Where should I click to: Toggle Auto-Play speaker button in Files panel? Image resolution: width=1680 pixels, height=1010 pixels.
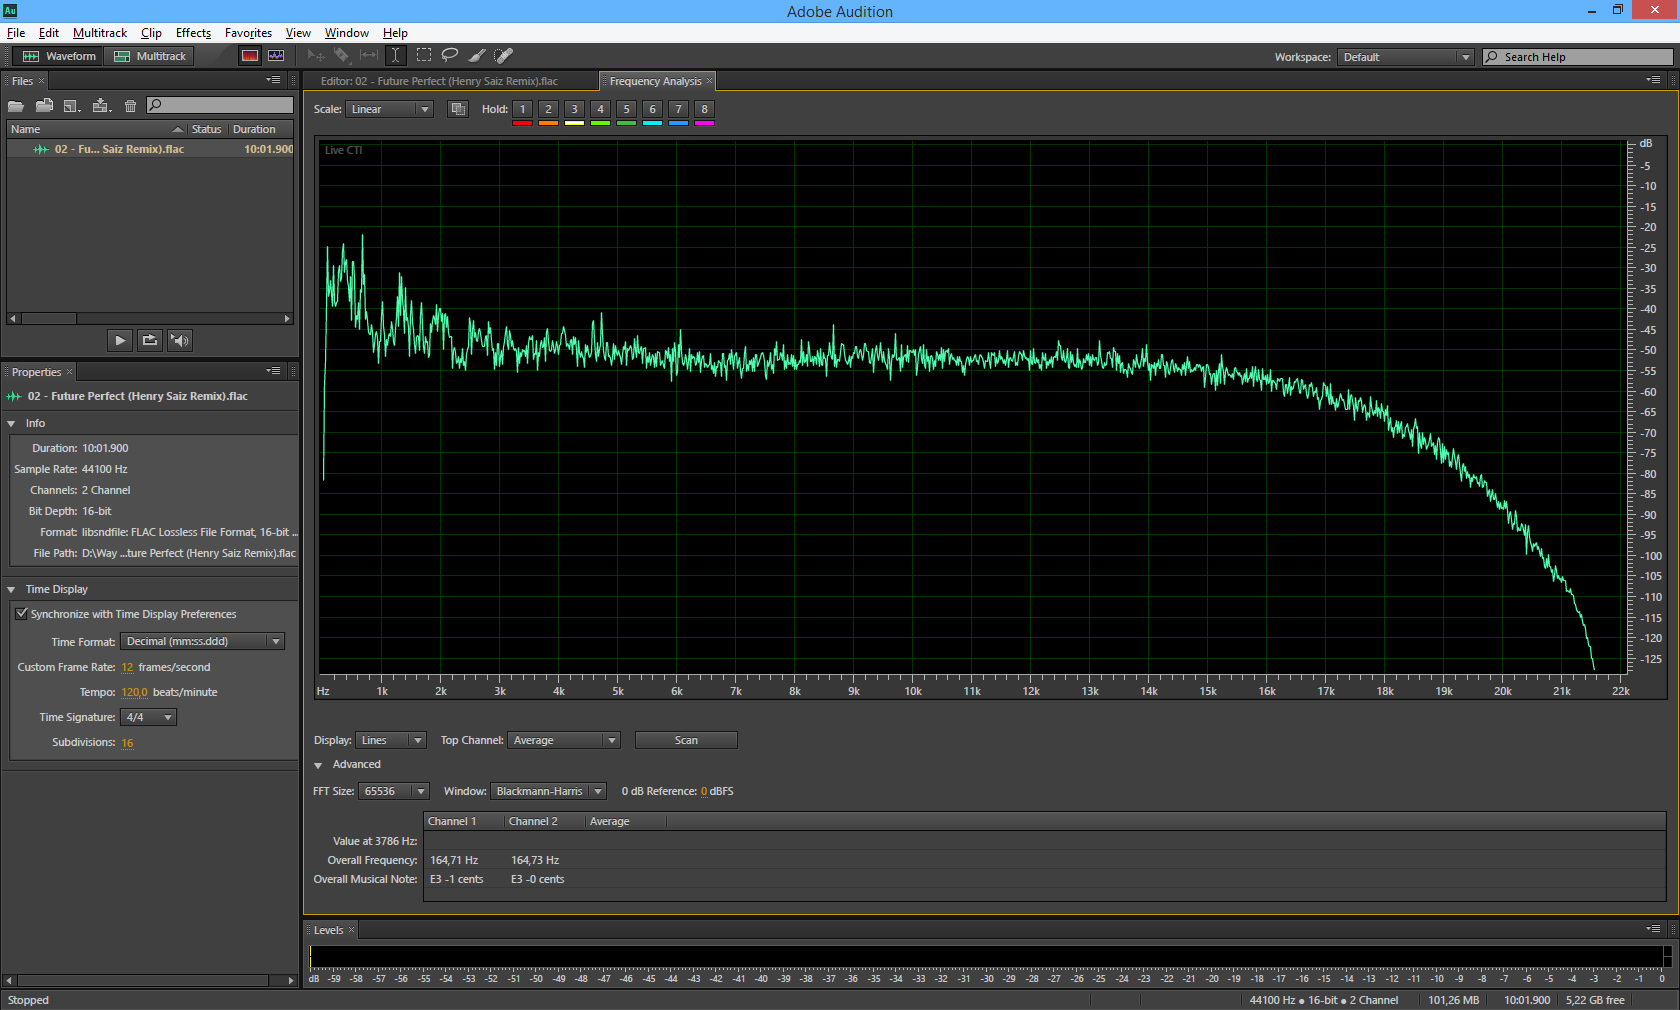180,341
